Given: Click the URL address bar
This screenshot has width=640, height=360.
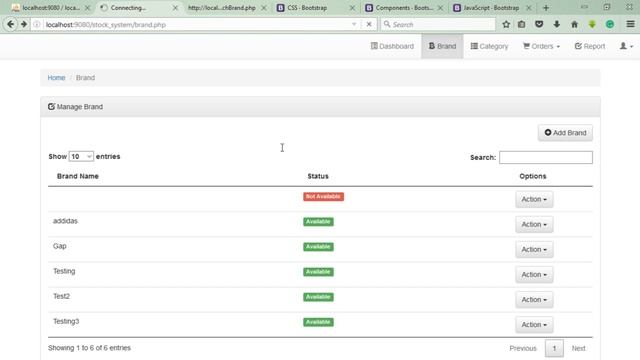Looking at the screenshot, I should click(x=196, y=24).
